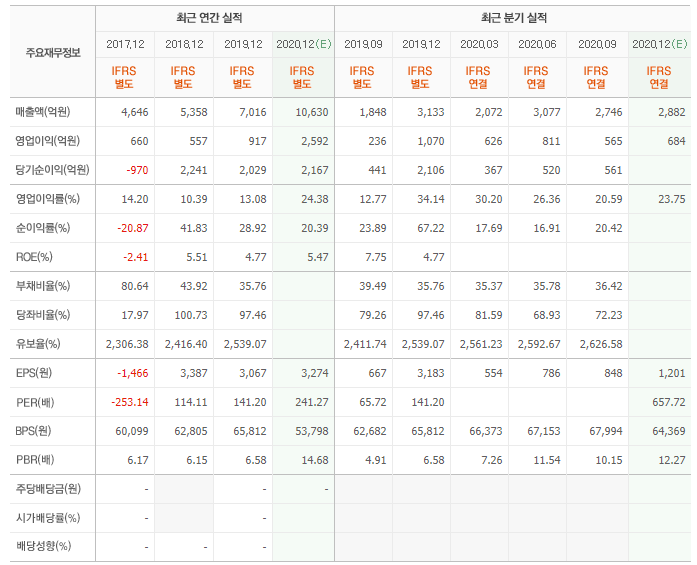
Task: Select the 부채비율(%) row label
Action: tap(43, 286)
